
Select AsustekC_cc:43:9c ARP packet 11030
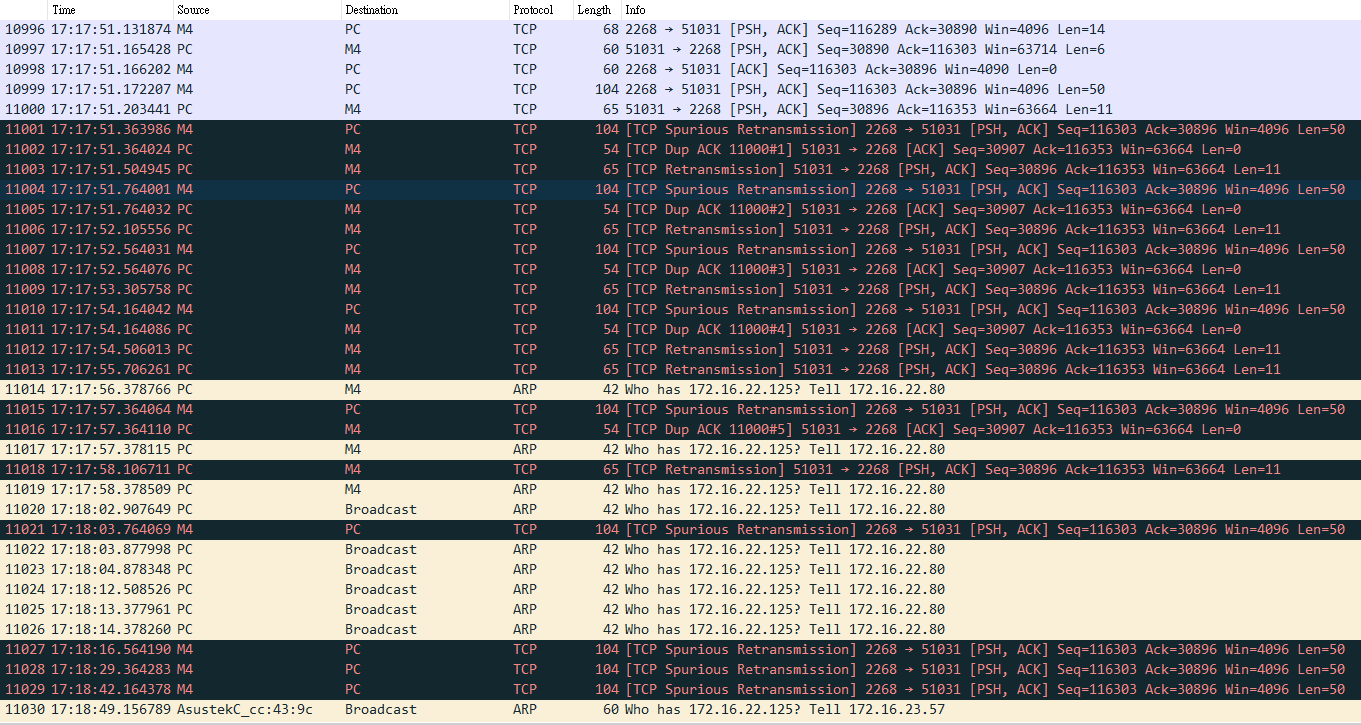click(x=680, y=710)
